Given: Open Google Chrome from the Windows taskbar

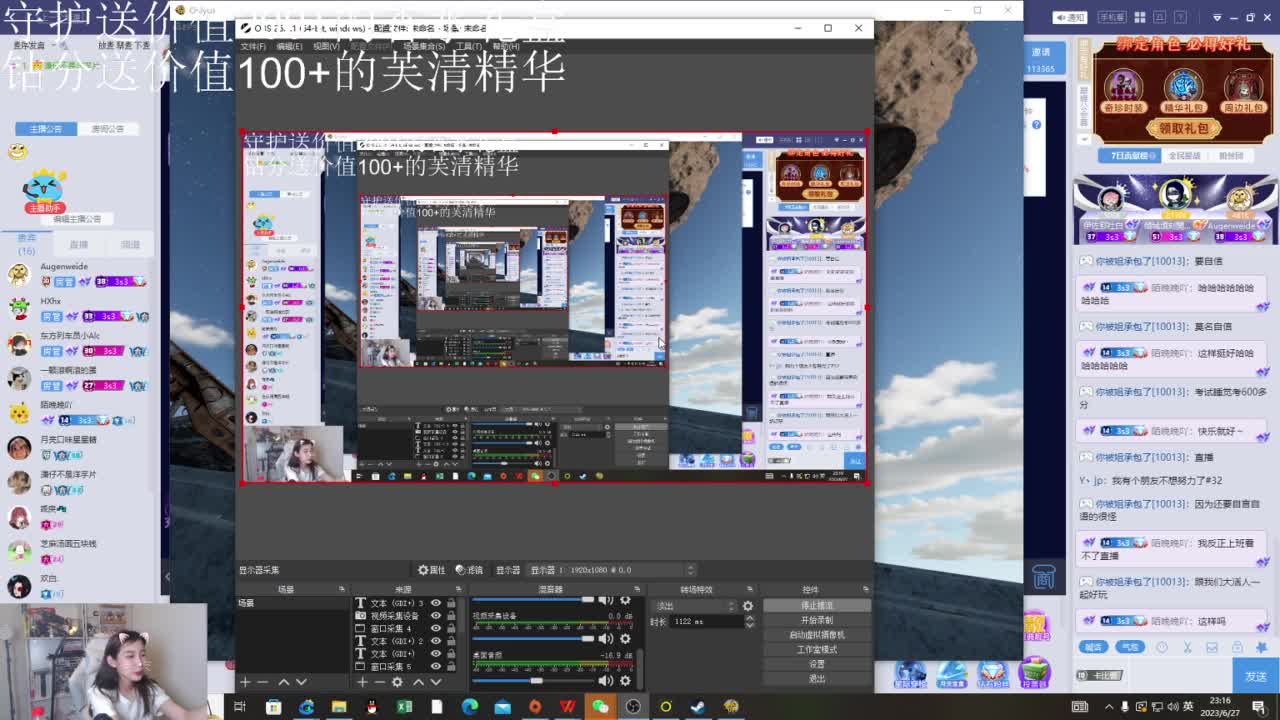Looking at the screenshot, I should point(309,708).
